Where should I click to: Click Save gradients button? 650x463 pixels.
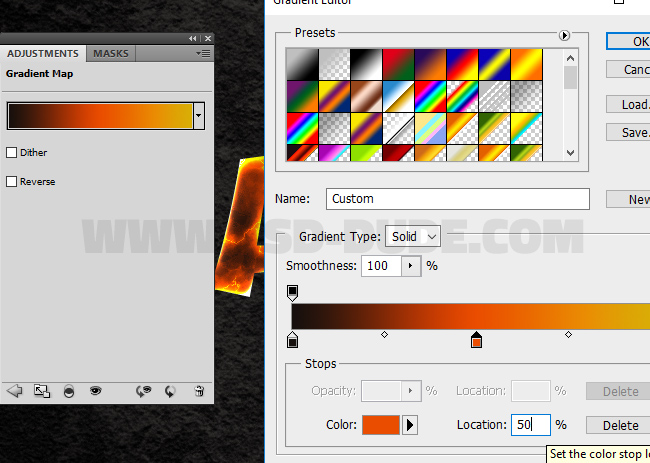628,133
